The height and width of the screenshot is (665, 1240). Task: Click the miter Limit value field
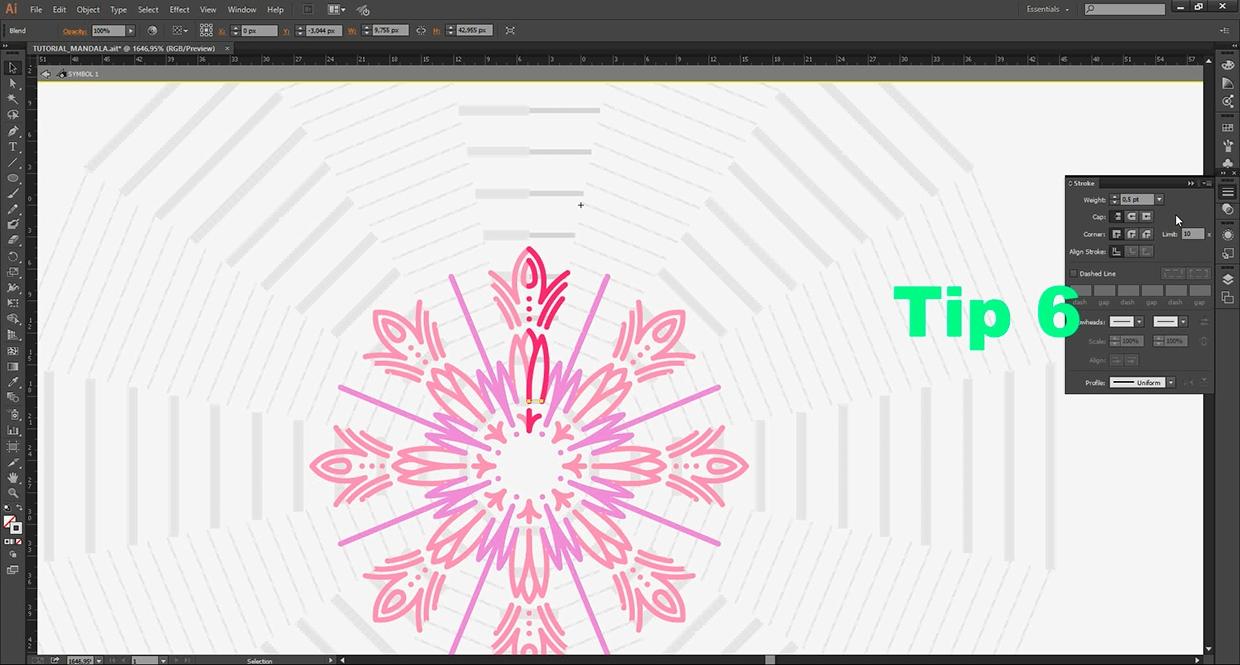tap(1193, 234)
